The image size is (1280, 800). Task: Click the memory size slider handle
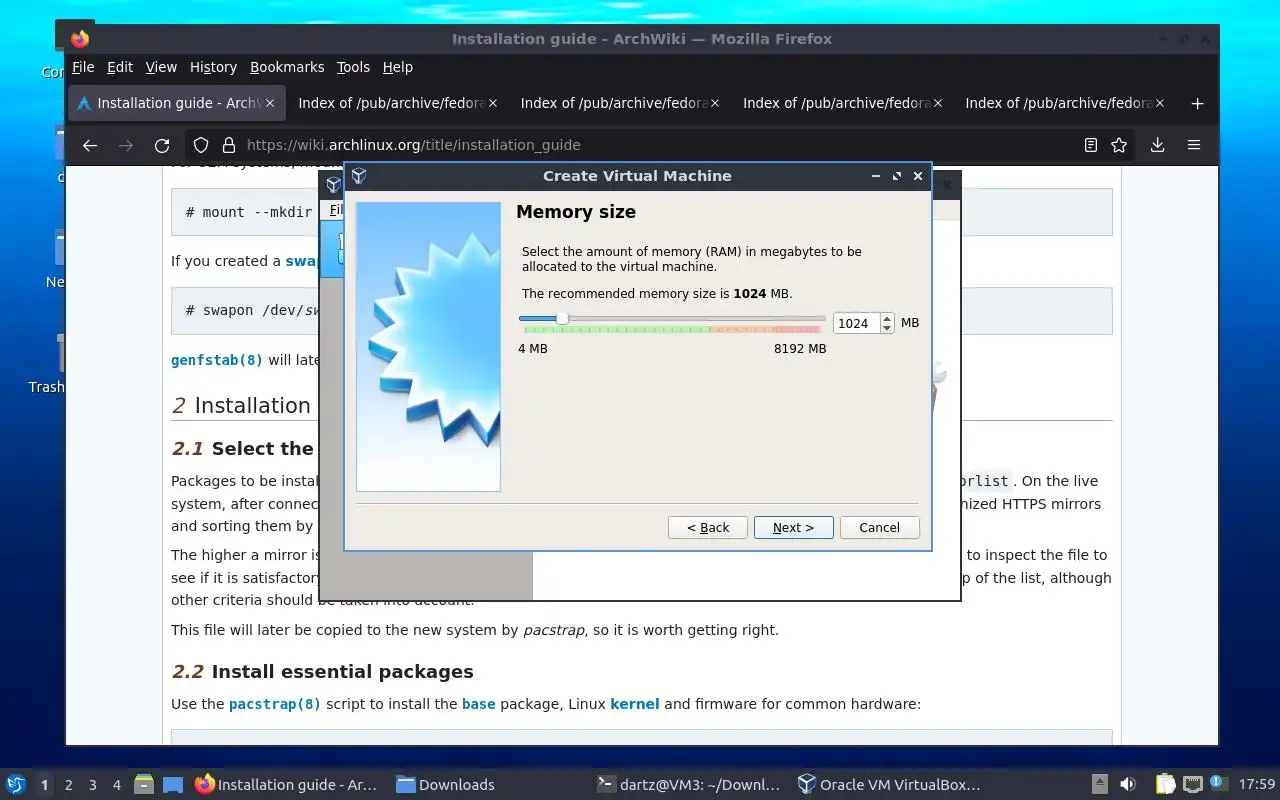click(x=562, y=318)
